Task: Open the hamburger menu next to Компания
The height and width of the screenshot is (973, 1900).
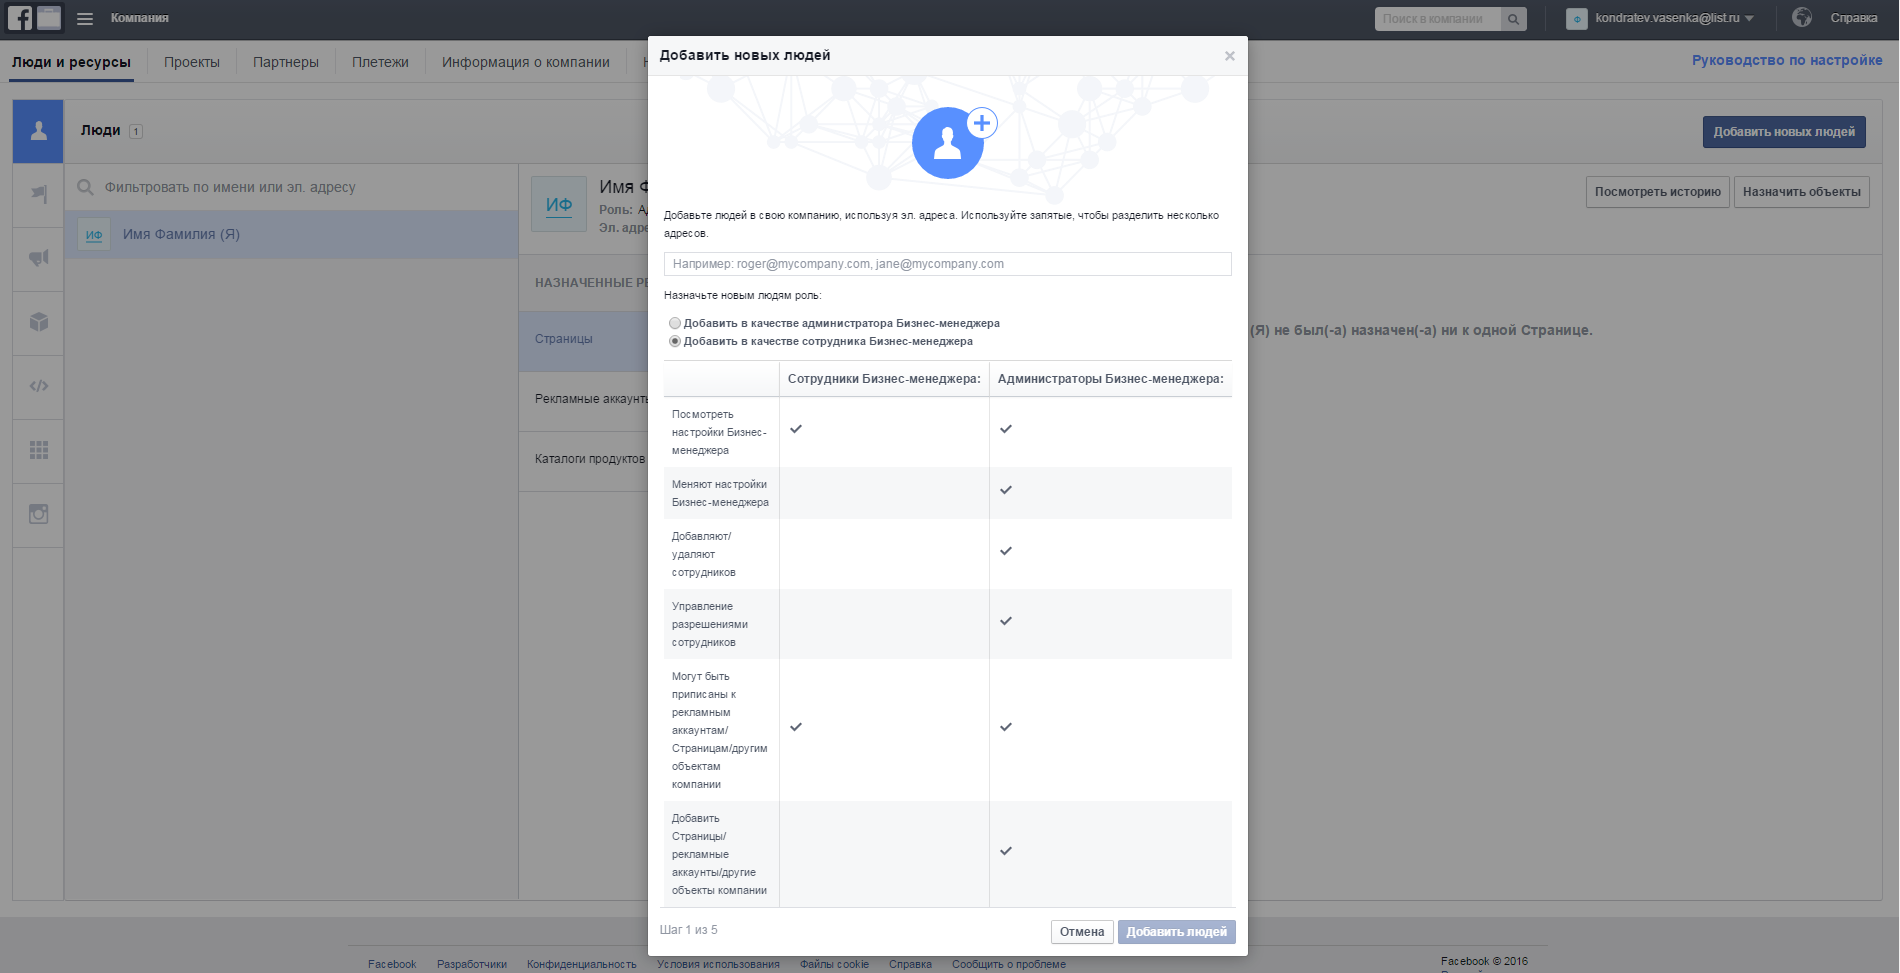Action: point(85,18)
